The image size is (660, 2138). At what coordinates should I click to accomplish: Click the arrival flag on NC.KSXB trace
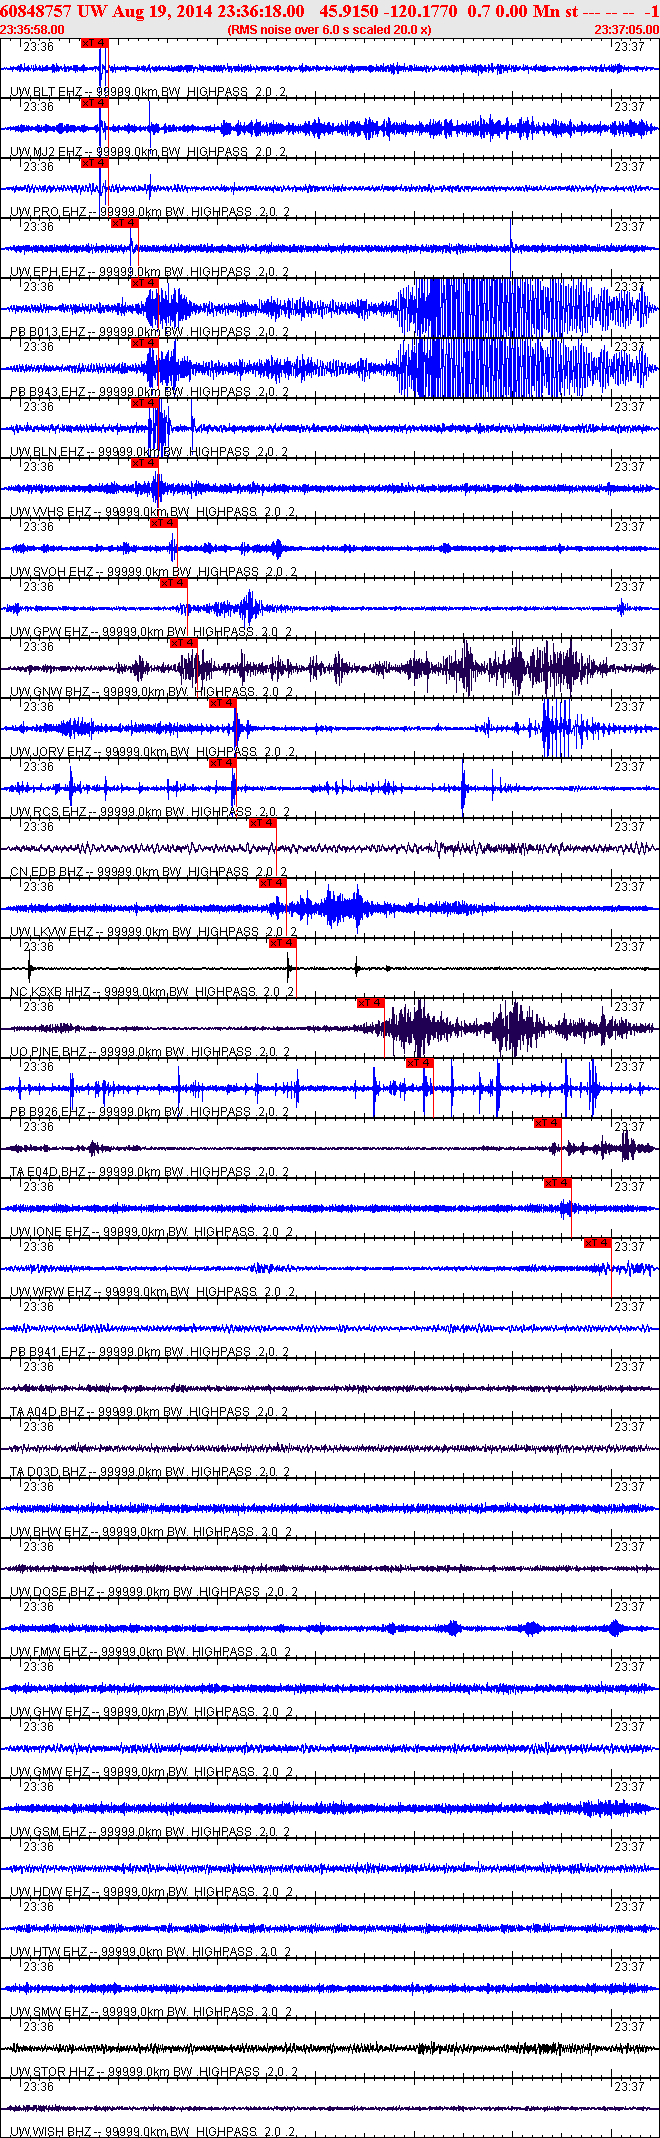tap(283, 943)
